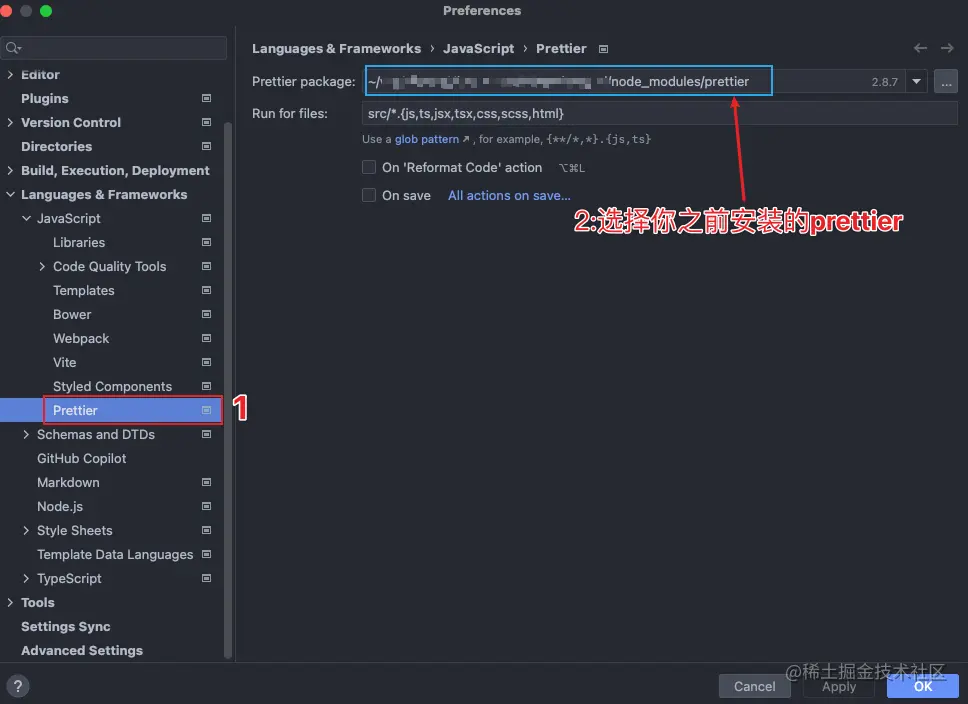This screenshot has width=968, height=704.
Task: Go back with the left arrow icon
Action: [x=920, y=48]
